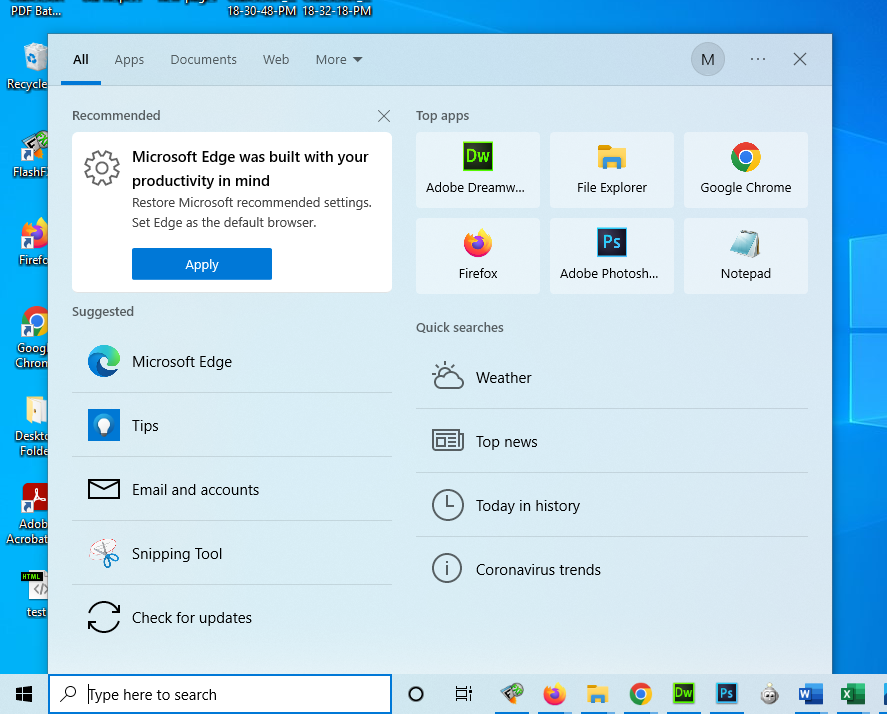The height and width of the screenshot is (714, 887).
Task: Launch Adobe Photoshop from Top apps
Action: 612,256
